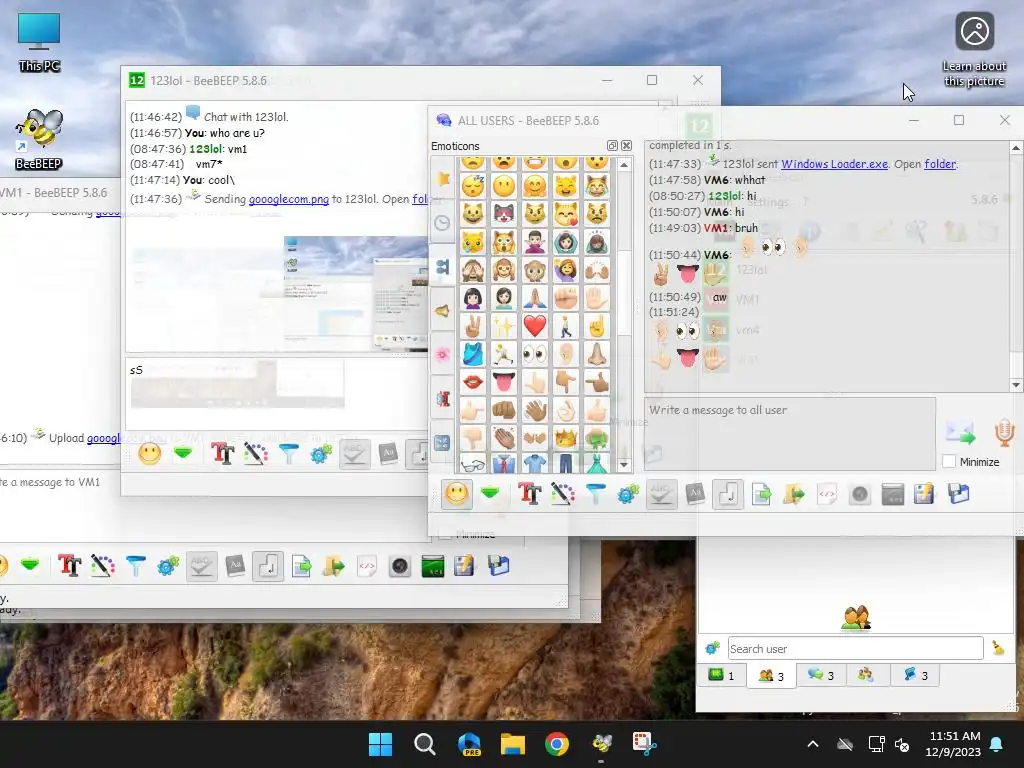Insert the eyes emoji
Viewport: 1024px width, 768px height.
535,354
